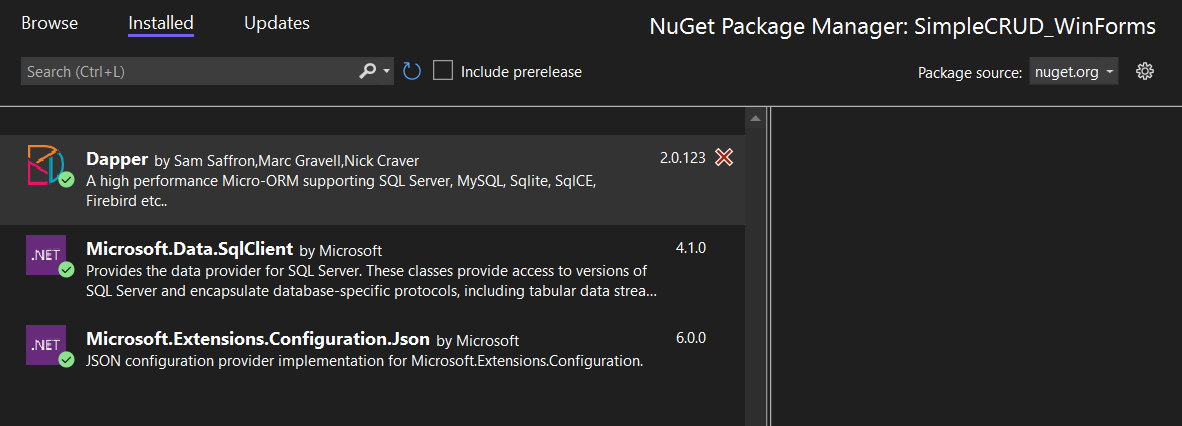Open NuGet settings gear icon
This screenshot has height=426, width=1182.
click(x=1146, y=71)
